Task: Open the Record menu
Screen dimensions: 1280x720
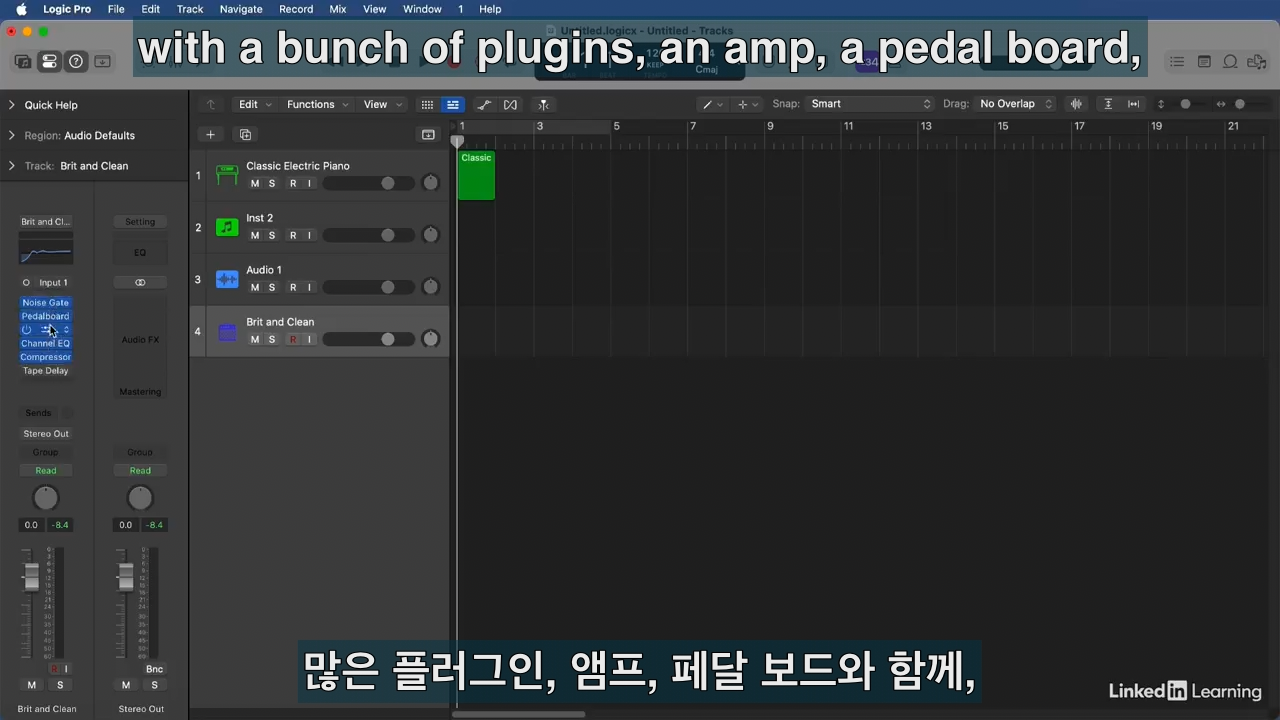Action: pos(296,9)
